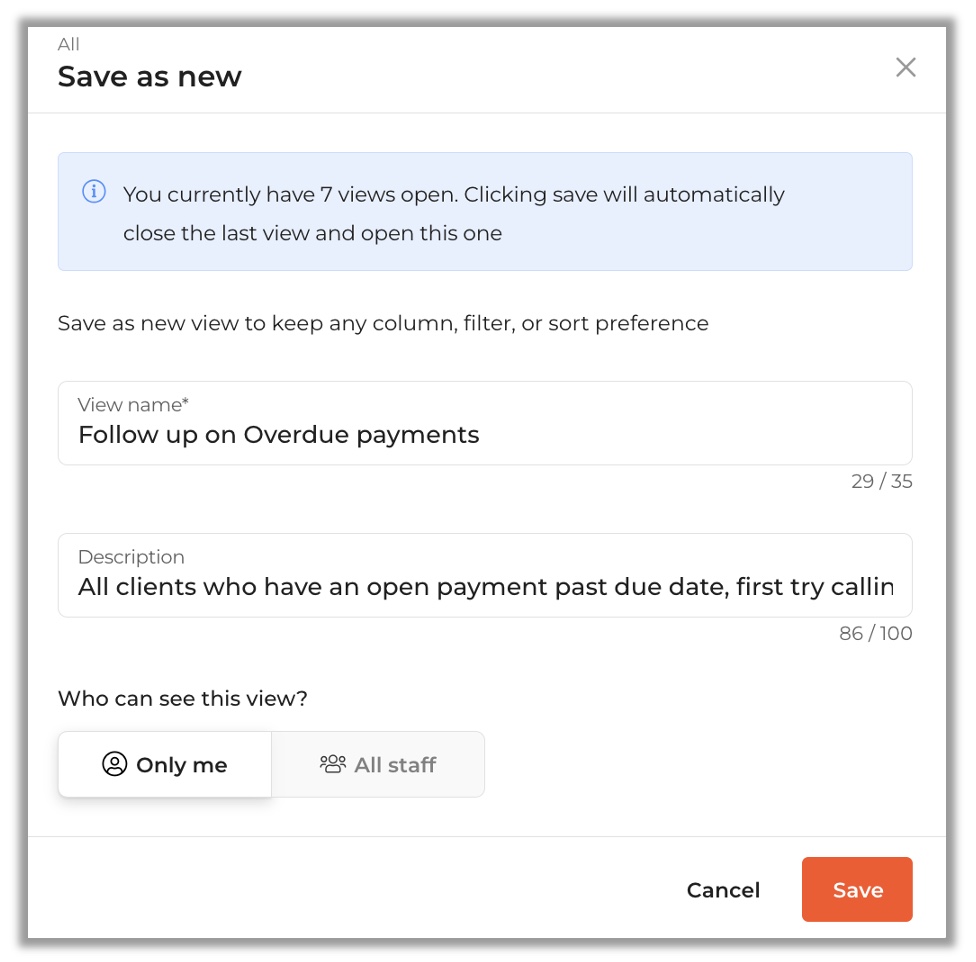Viewport: 976px width, 962px height.
Task: Click the Description field label
Action: point(131,556)
